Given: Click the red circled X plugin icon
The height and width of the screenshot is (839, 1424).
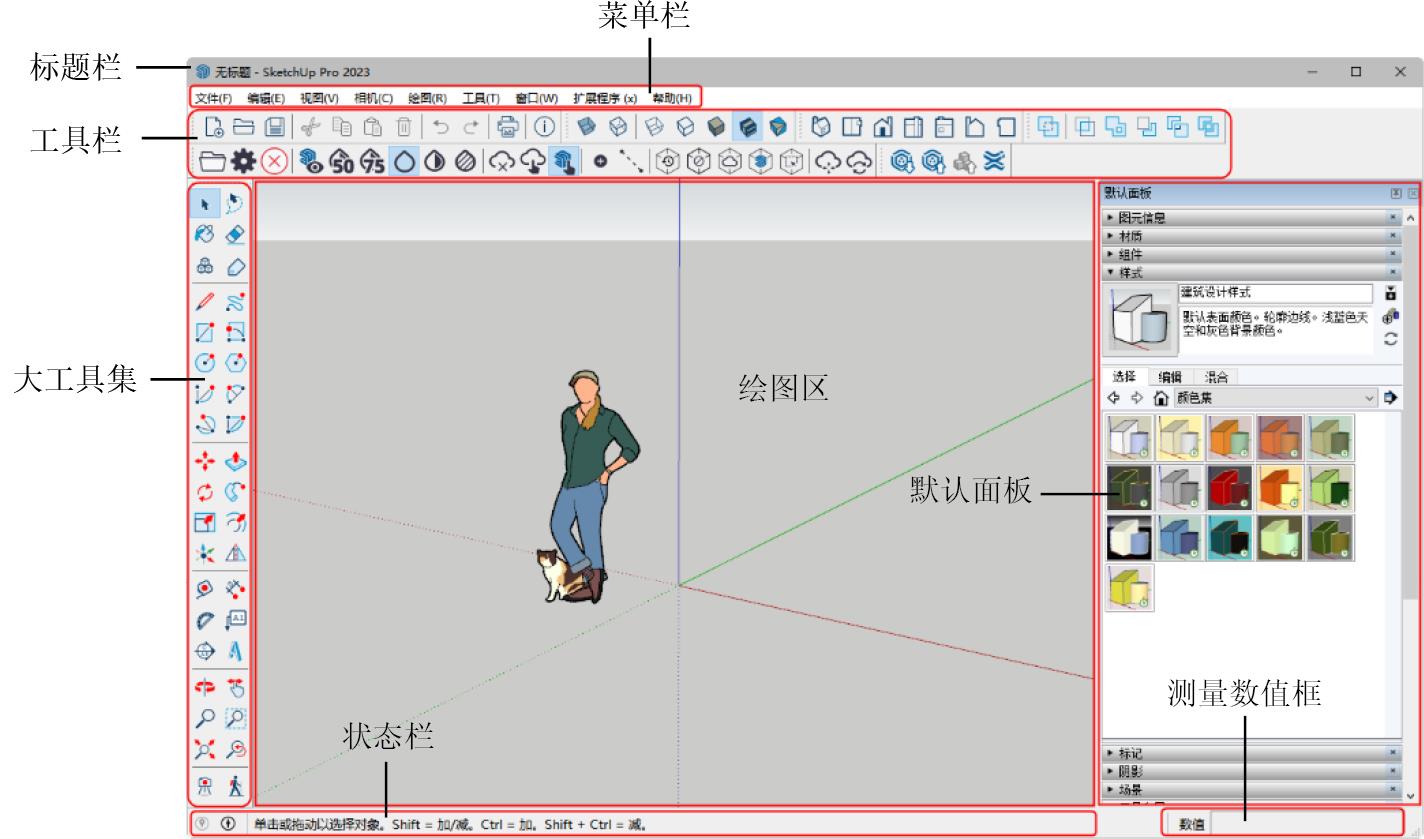Looking at the screenshot, I should [274, 161].
